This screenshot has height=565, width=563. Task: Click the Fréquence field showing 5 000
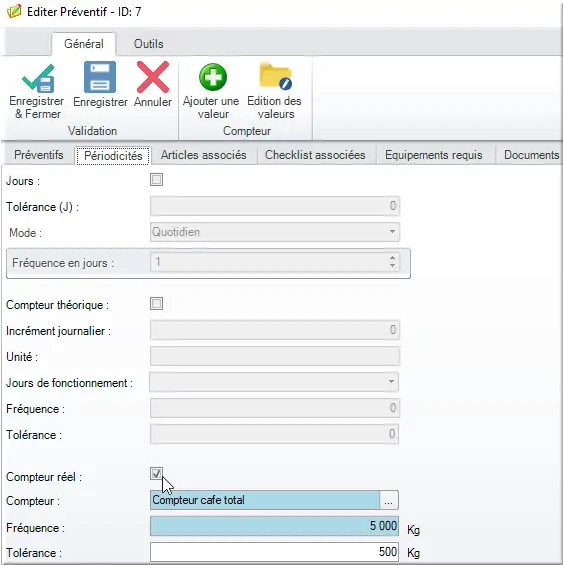pos(274,526)
